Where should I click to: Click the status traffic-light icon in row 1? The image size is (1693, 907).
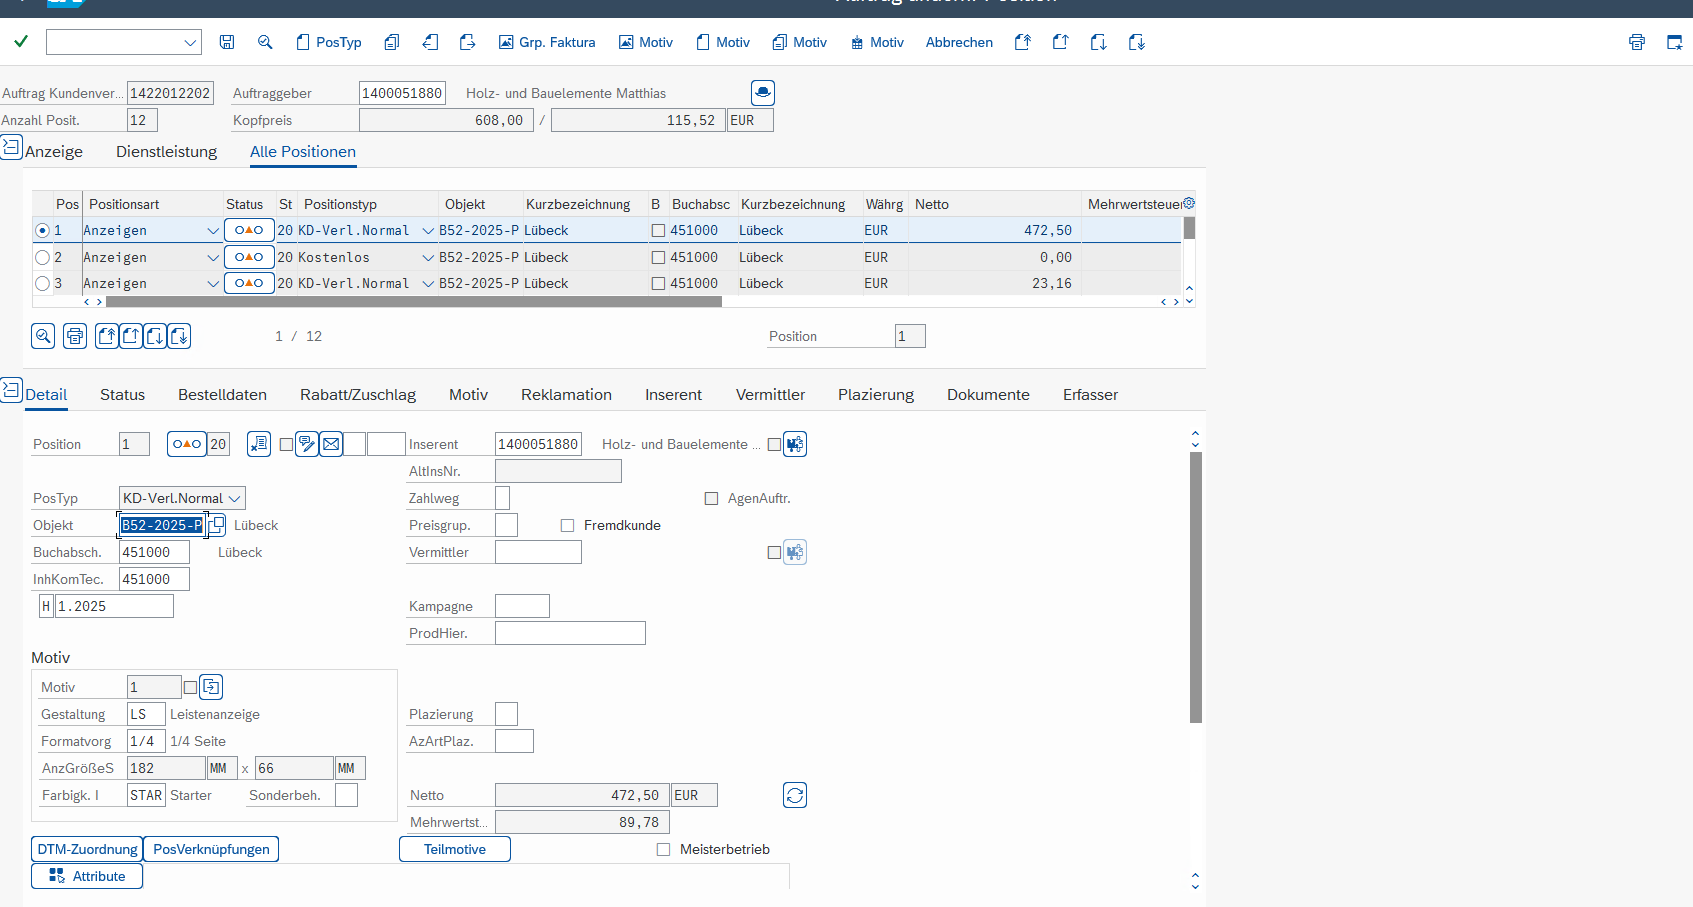tap(249, 230)
